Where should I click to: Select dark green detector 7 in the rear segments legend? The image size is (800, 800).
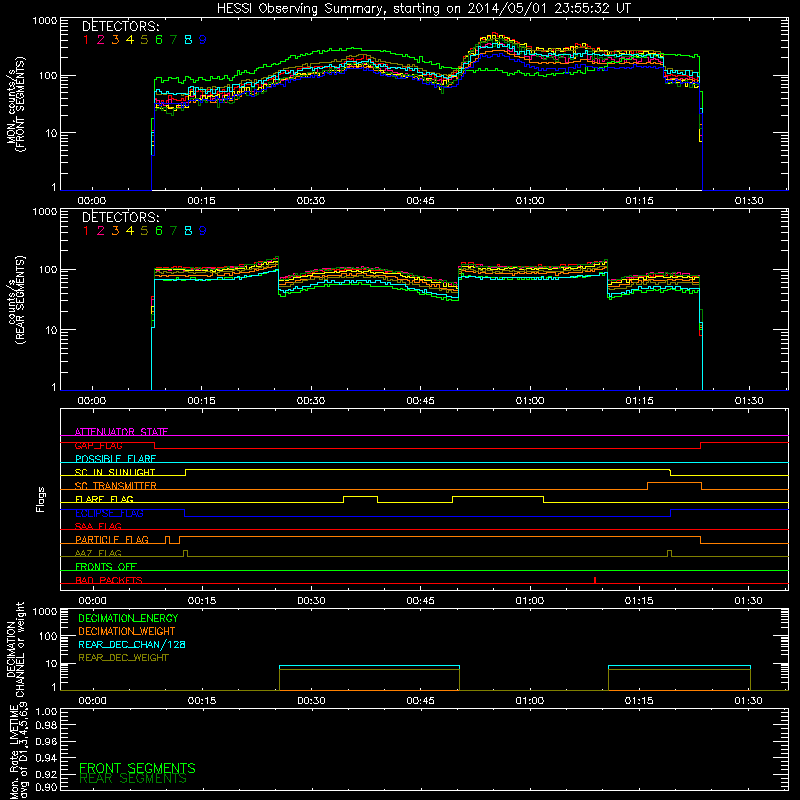coord(173,231)
